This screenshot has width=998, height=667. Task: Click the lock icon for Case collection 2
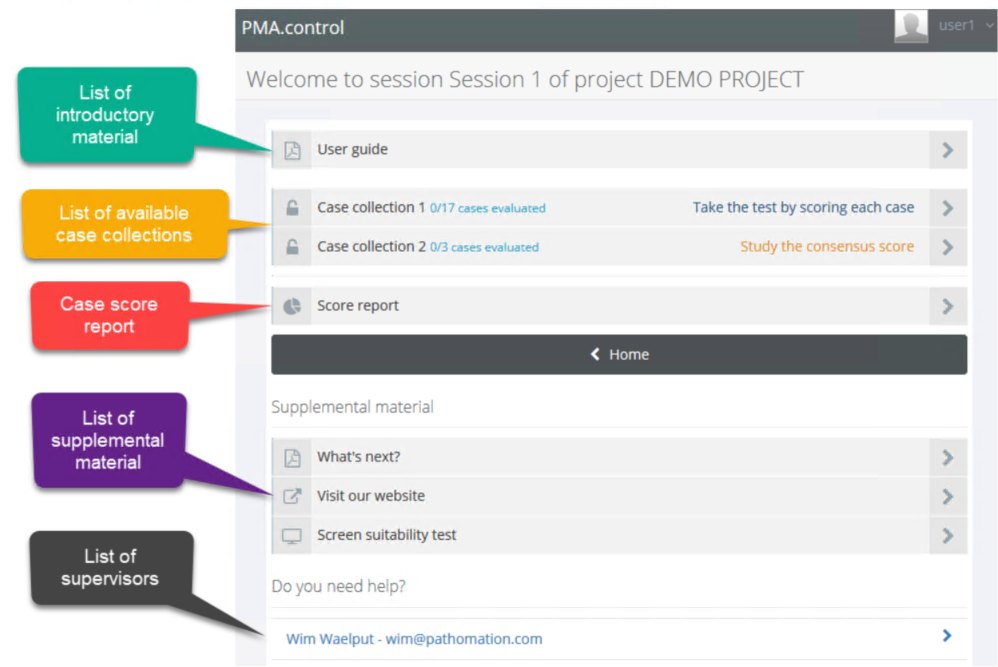point(292,248)
